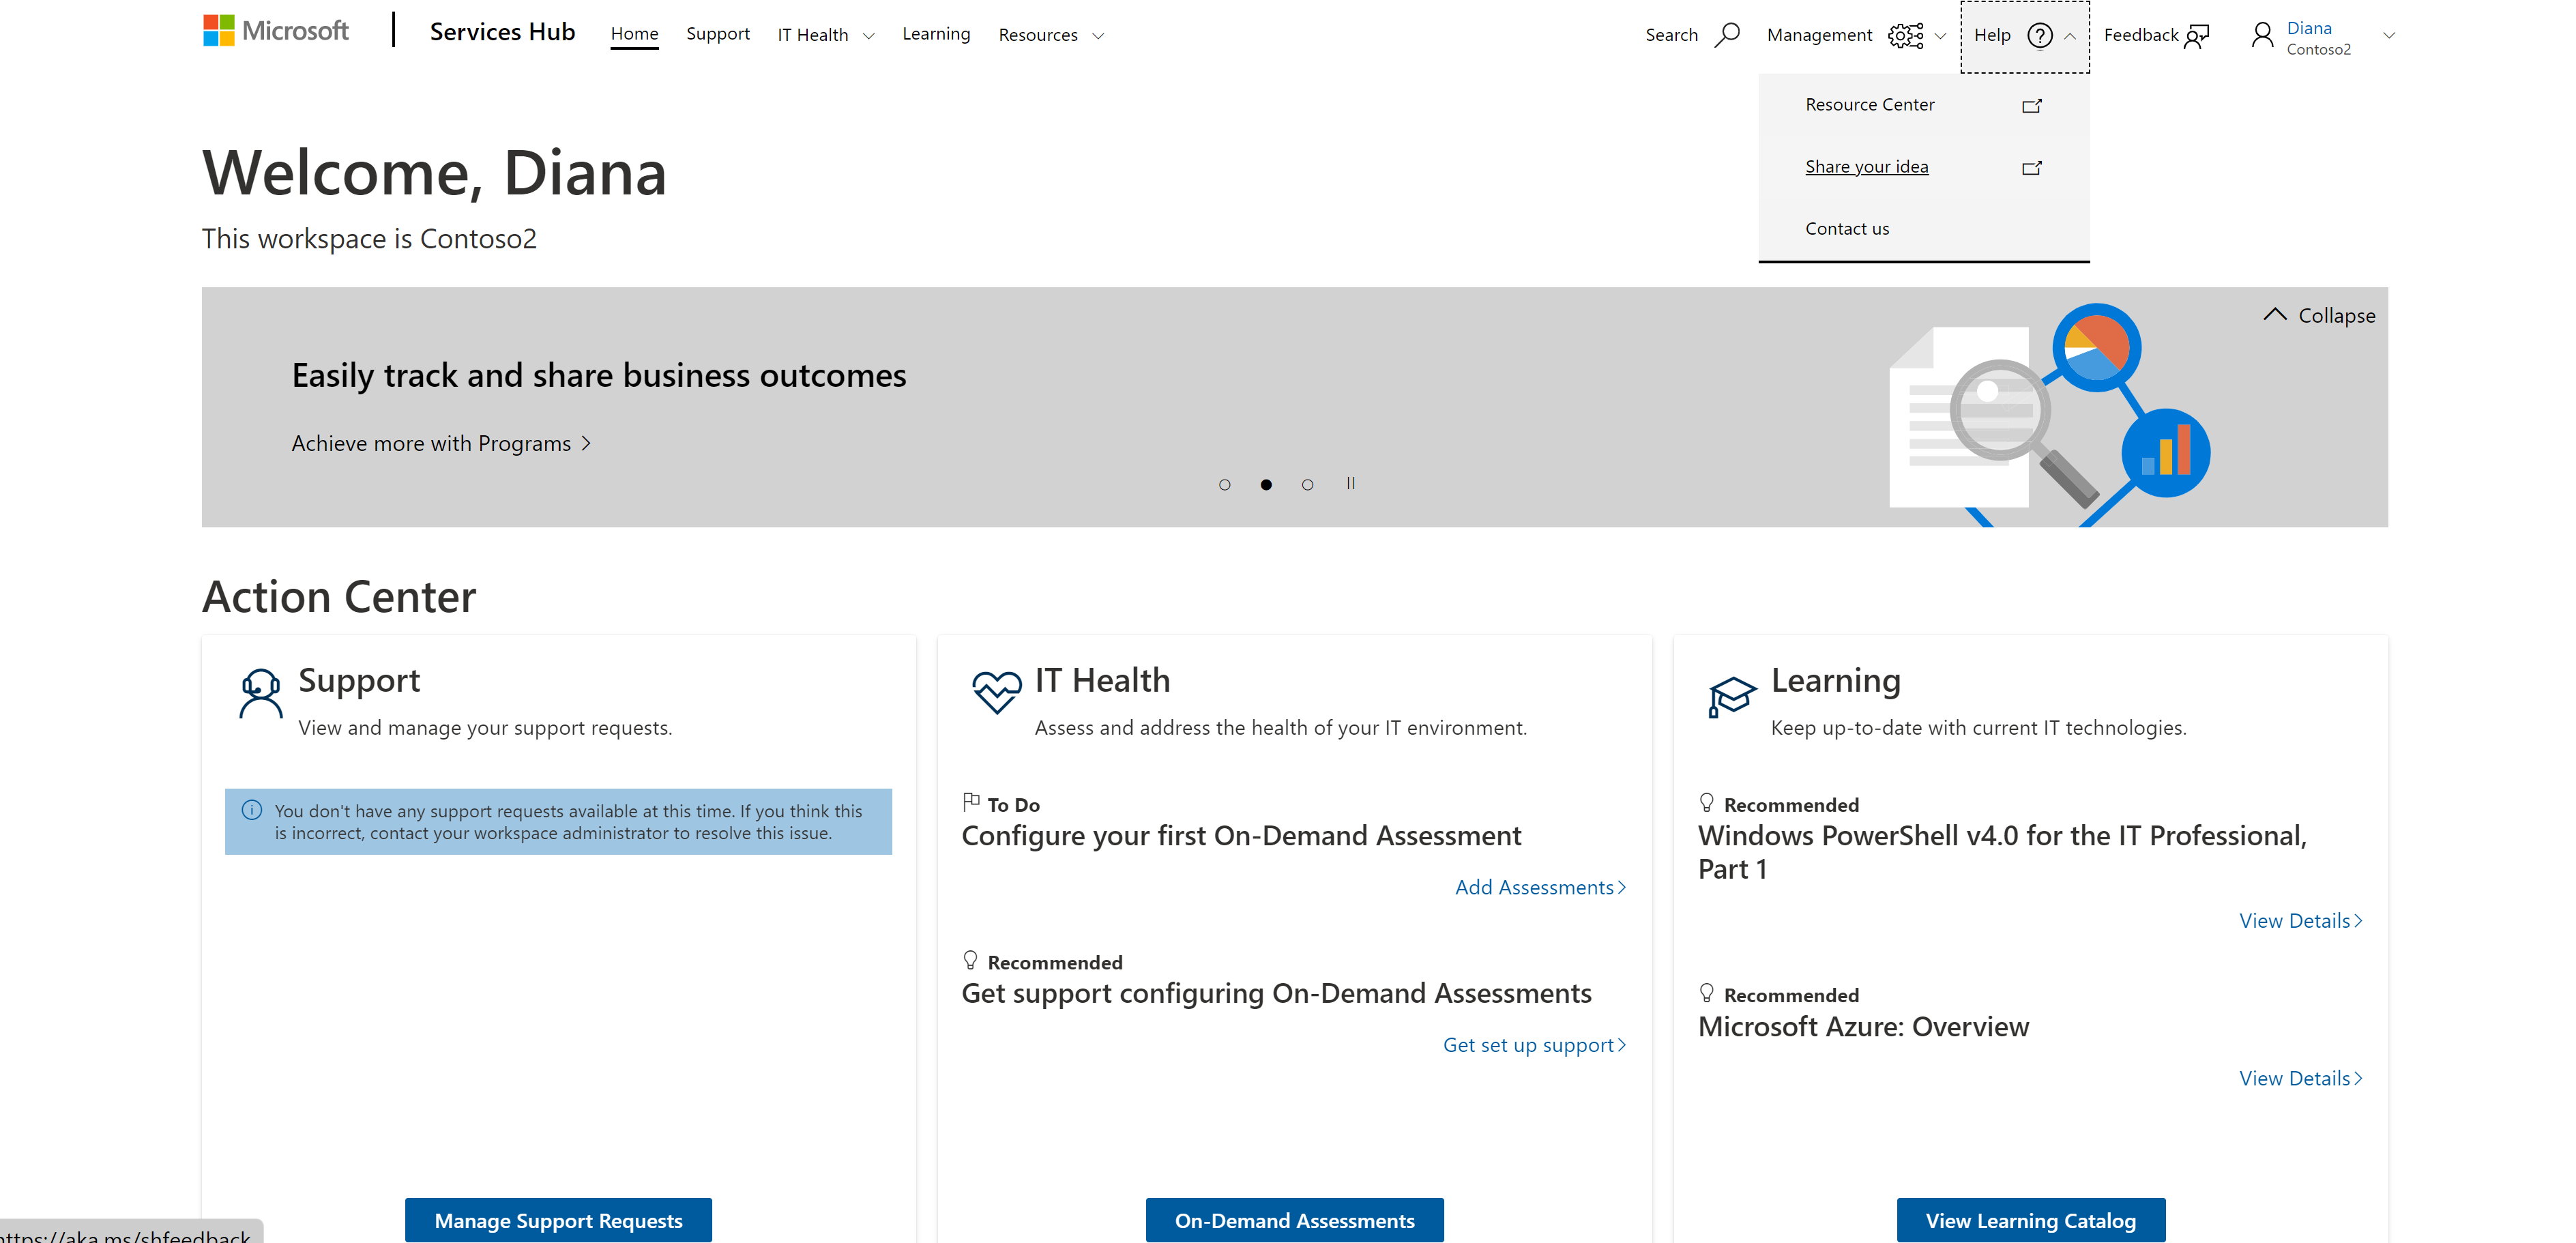Click lightbulb icon above Microsoft Azure: Overview
This screenshot has height=1243, width=2576.
pos(1707,992)
